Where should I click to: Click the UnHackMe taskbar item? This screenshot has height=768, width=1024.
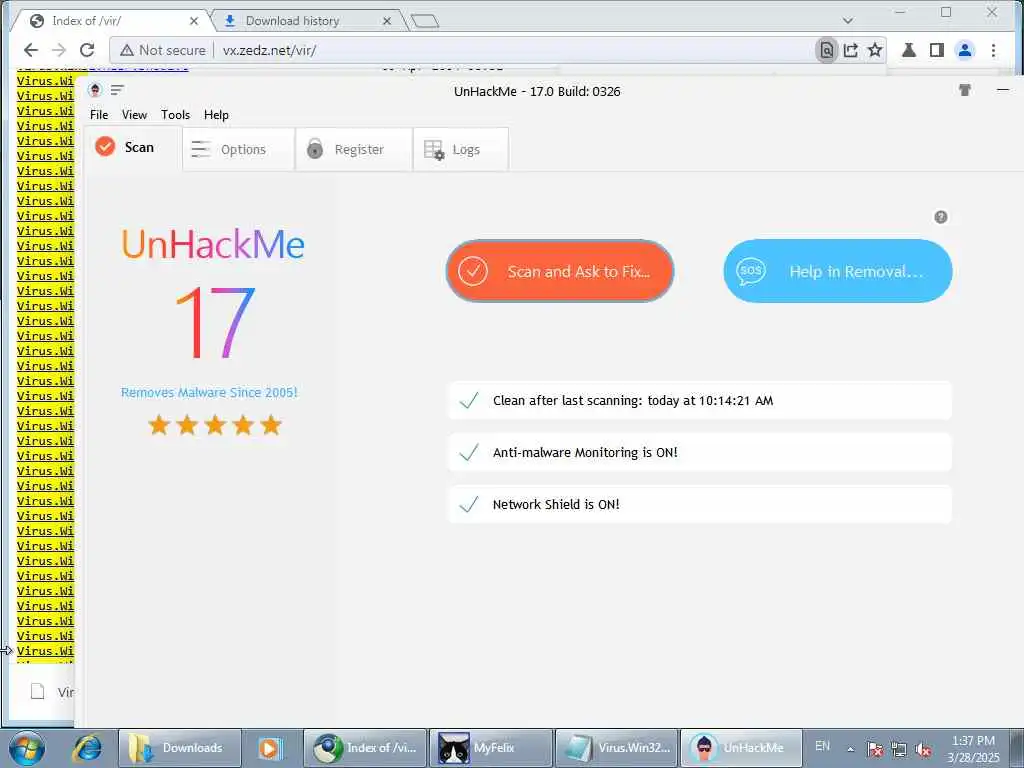[x=741, y=748]
